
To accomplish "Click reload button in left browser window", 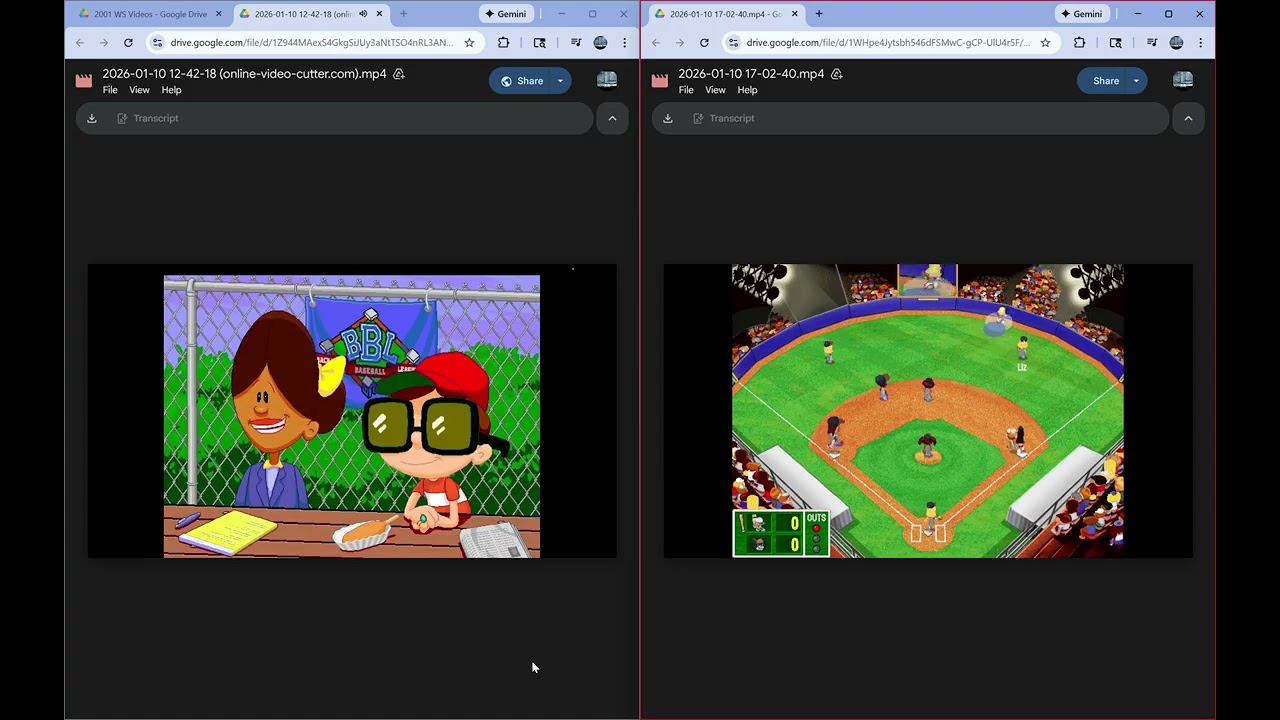I will tap(128, 43).
